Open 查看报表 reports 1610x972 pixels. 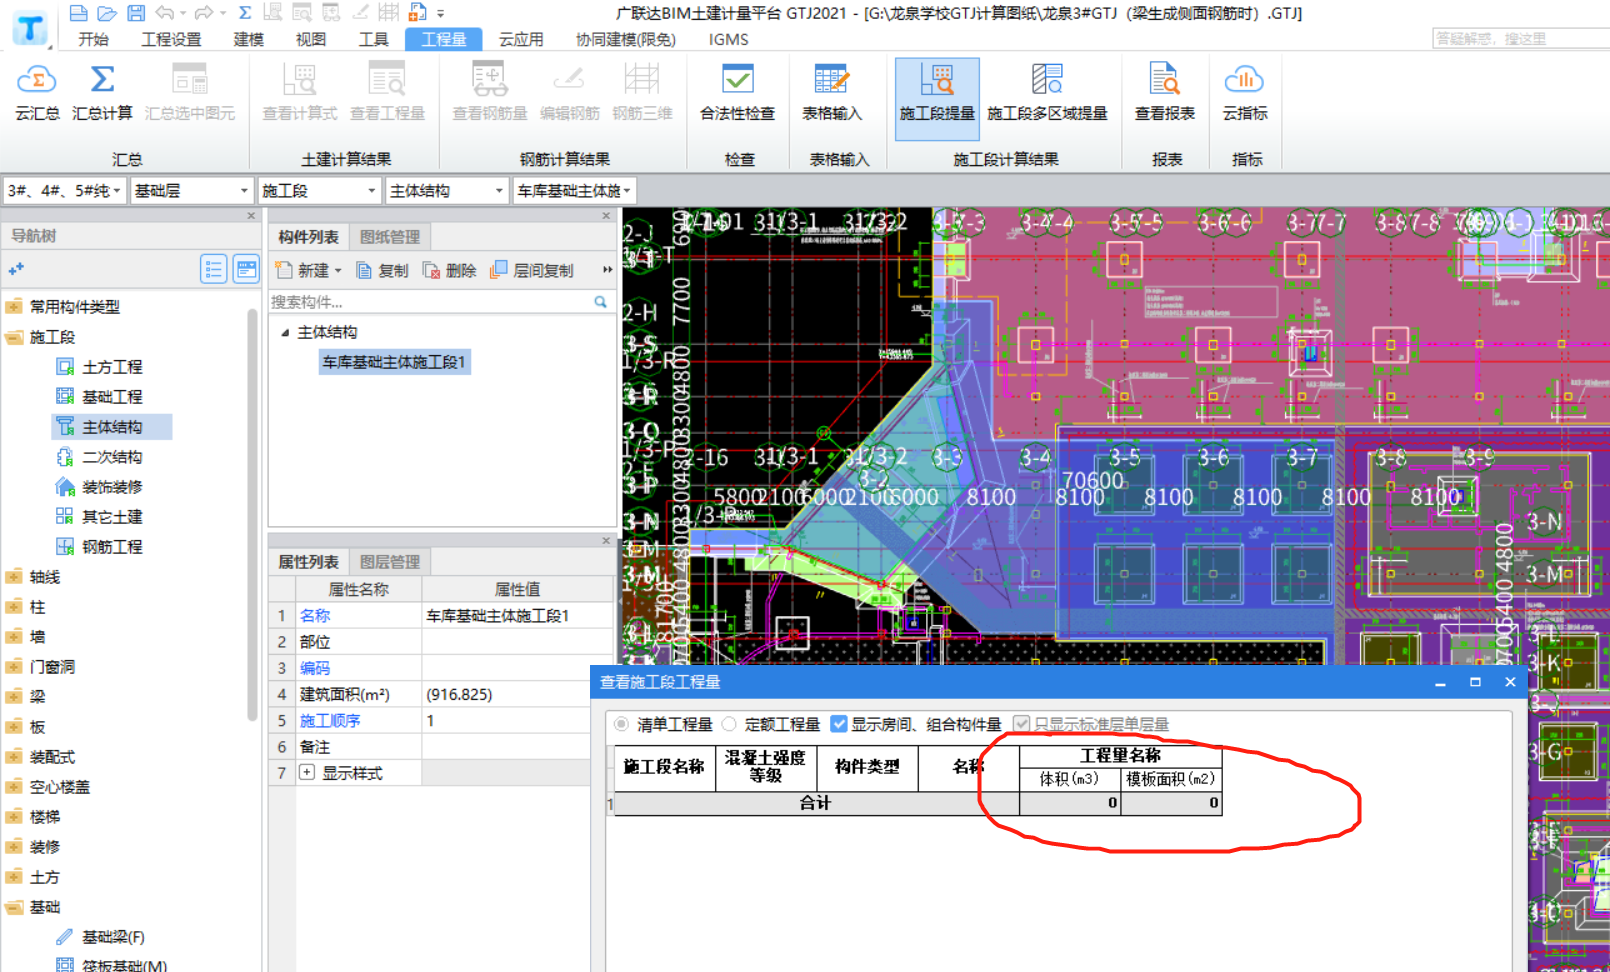[1164, 92]
